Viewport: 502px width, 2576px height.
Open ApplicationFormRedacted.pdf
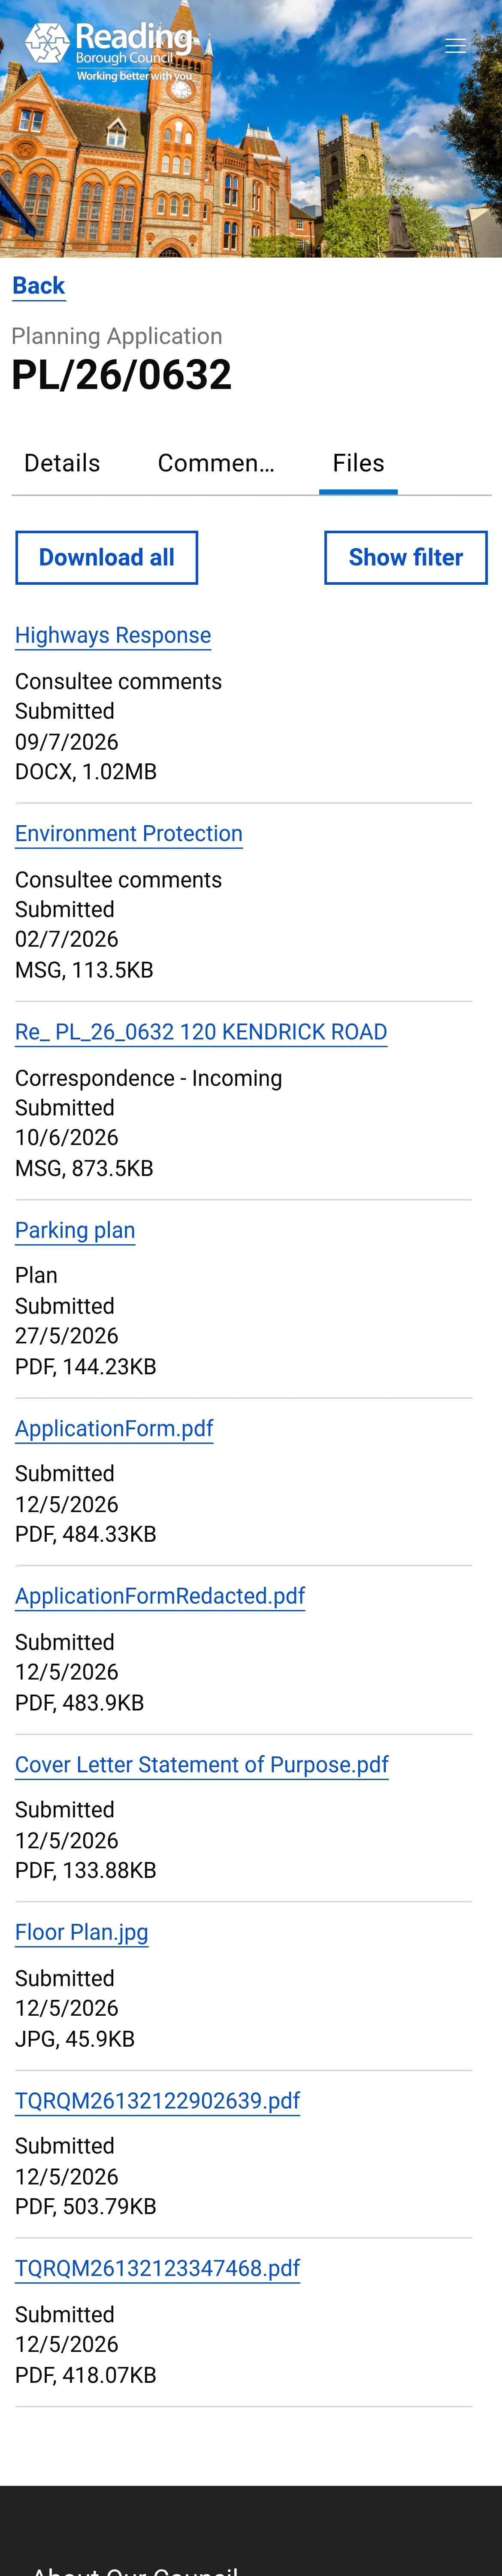[160, 1596]
